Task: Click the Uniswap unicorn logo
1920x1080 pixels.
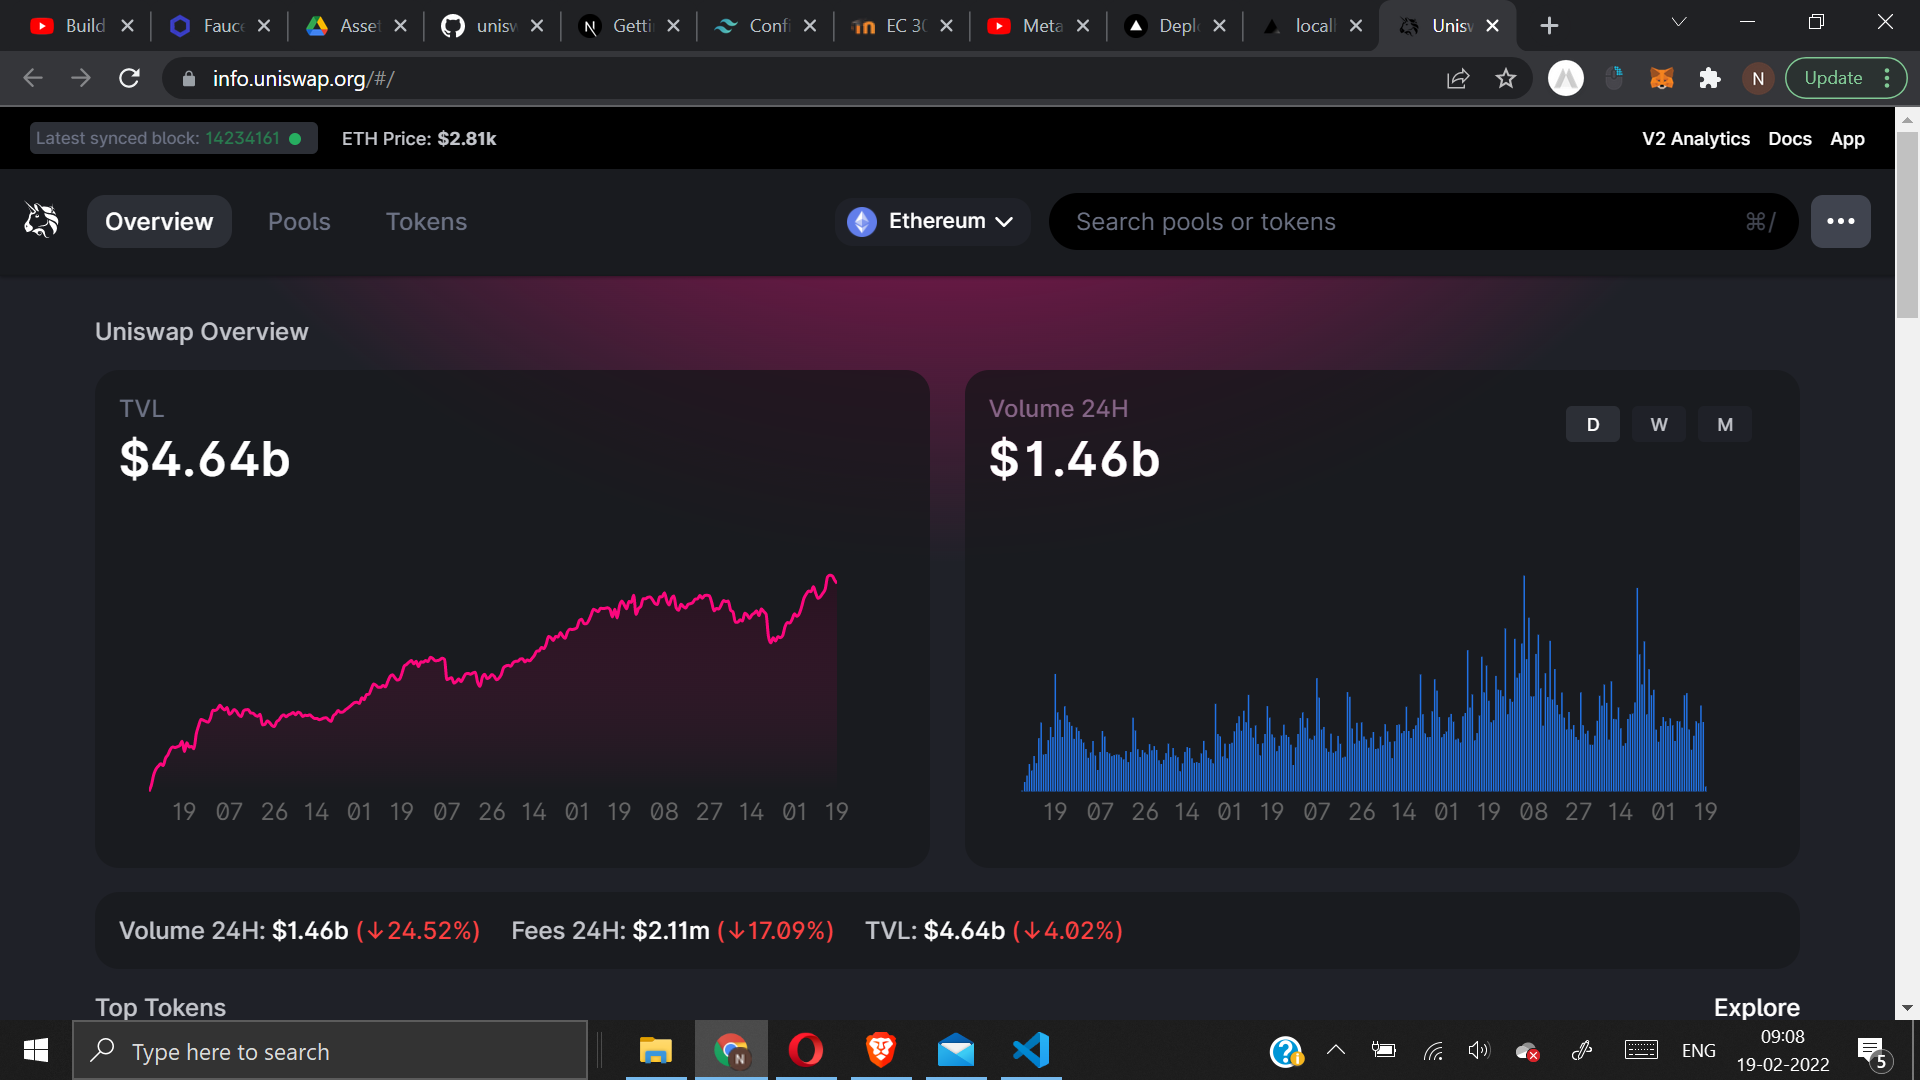Action: [x=41, y=220]
